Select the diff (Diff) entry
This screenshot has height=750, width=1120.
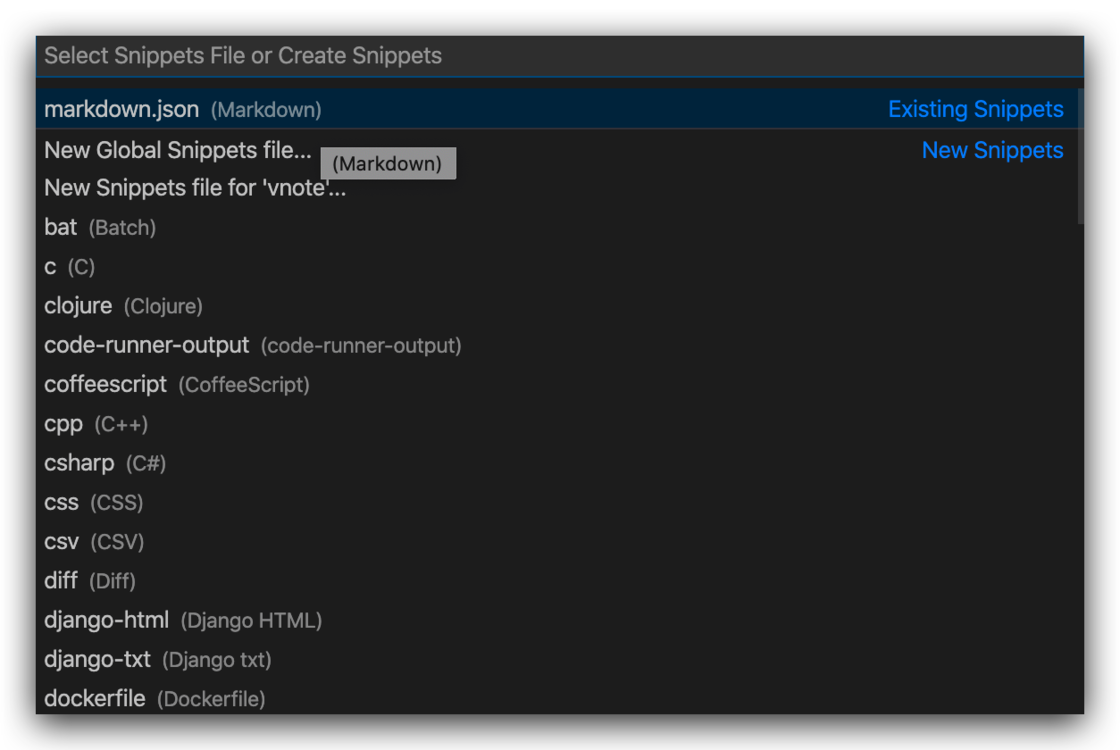[90, 581]
